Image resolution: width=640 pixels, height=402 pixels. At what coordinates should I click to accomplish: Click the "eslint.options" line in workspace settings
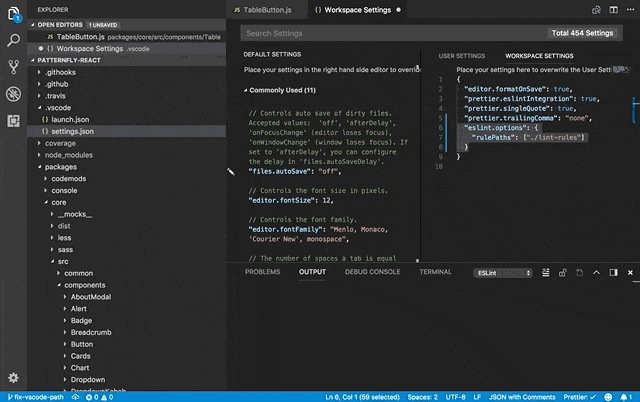point(501,128)
